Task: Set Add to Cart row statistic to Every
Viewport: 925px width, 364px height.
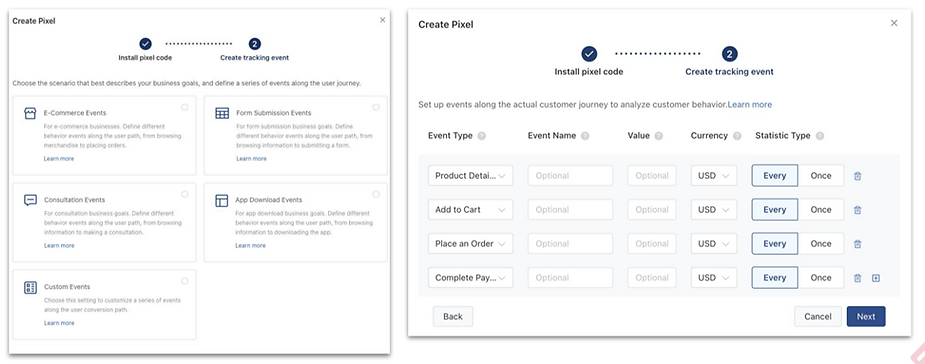Action: click(x=775, y=209)
